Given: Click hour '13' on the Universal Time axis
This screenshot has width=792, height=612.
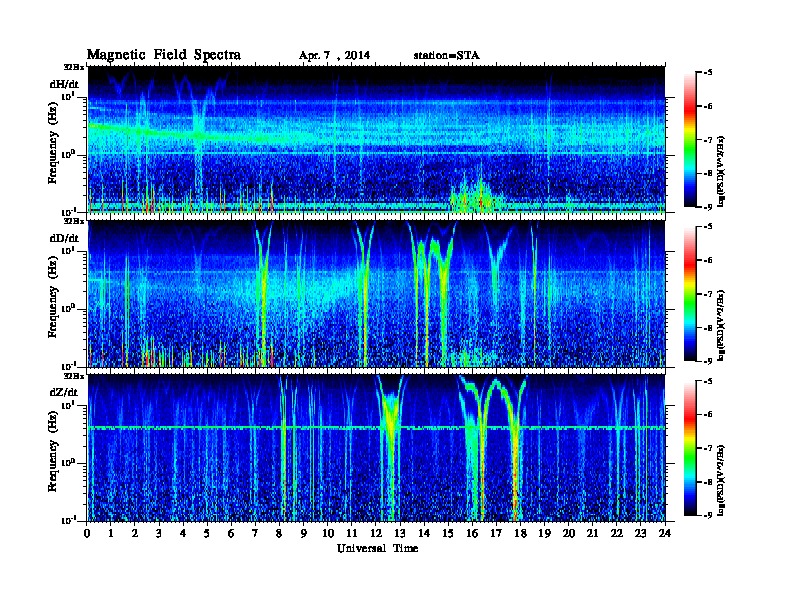Looking at the screenshot, I should pyautogui.click(x=400, y=533).
